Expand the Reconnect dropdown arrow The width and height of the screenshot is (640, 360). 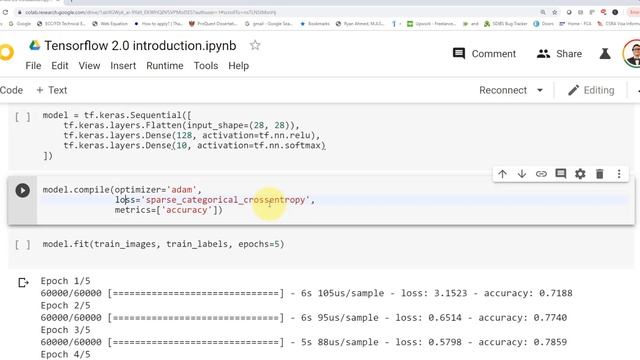coord(540,90)
